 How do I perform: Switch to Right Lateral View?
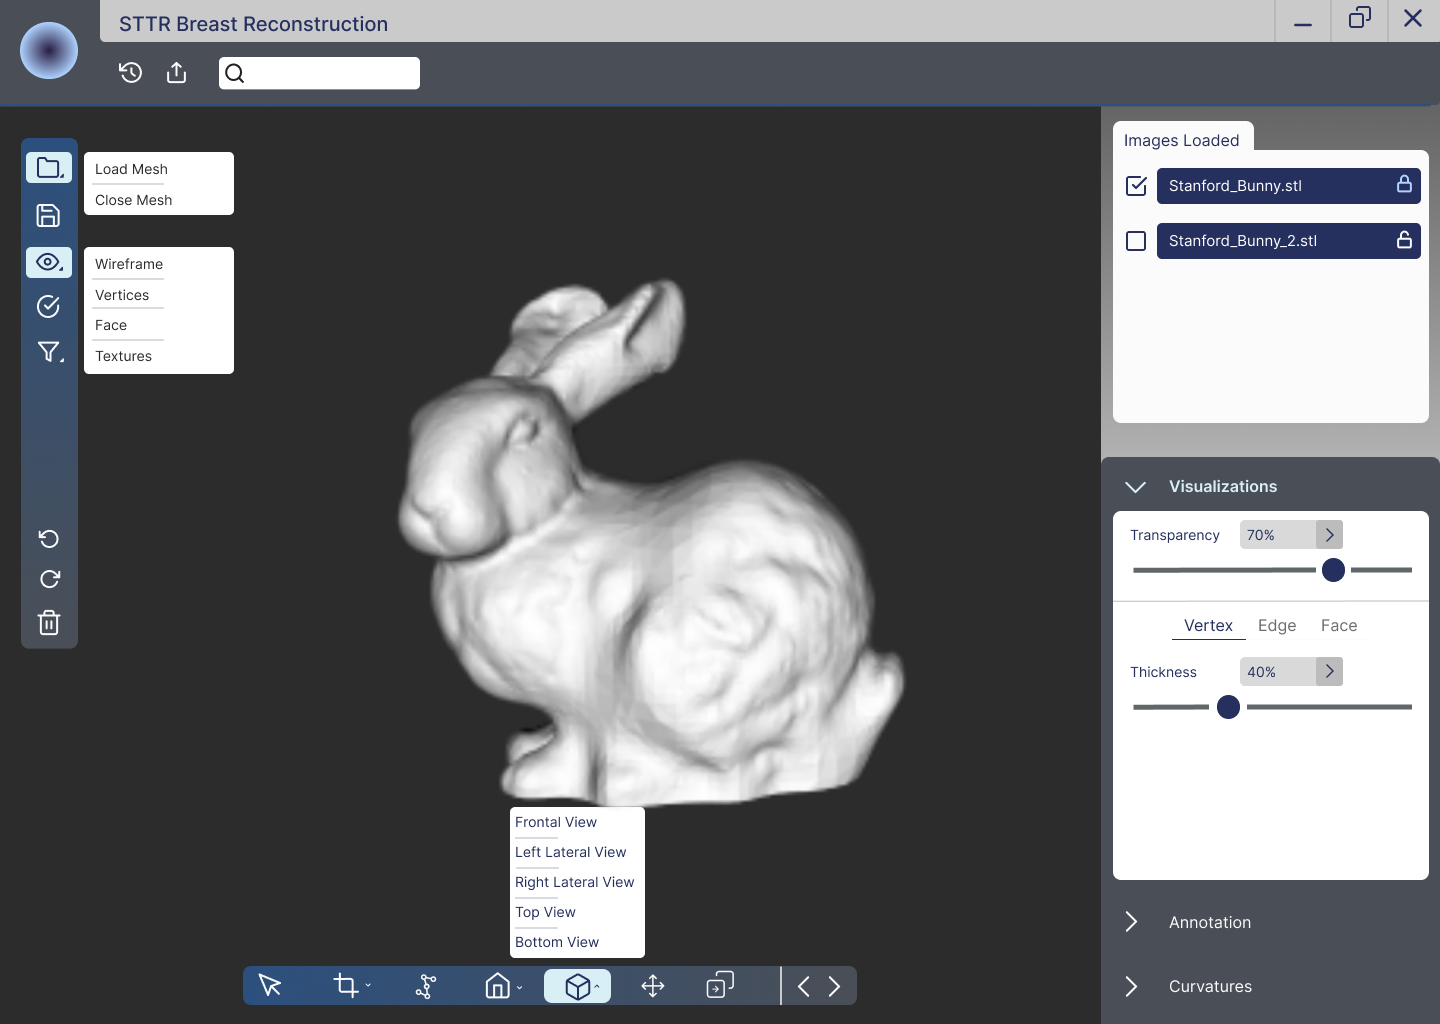tap(575, 882)
